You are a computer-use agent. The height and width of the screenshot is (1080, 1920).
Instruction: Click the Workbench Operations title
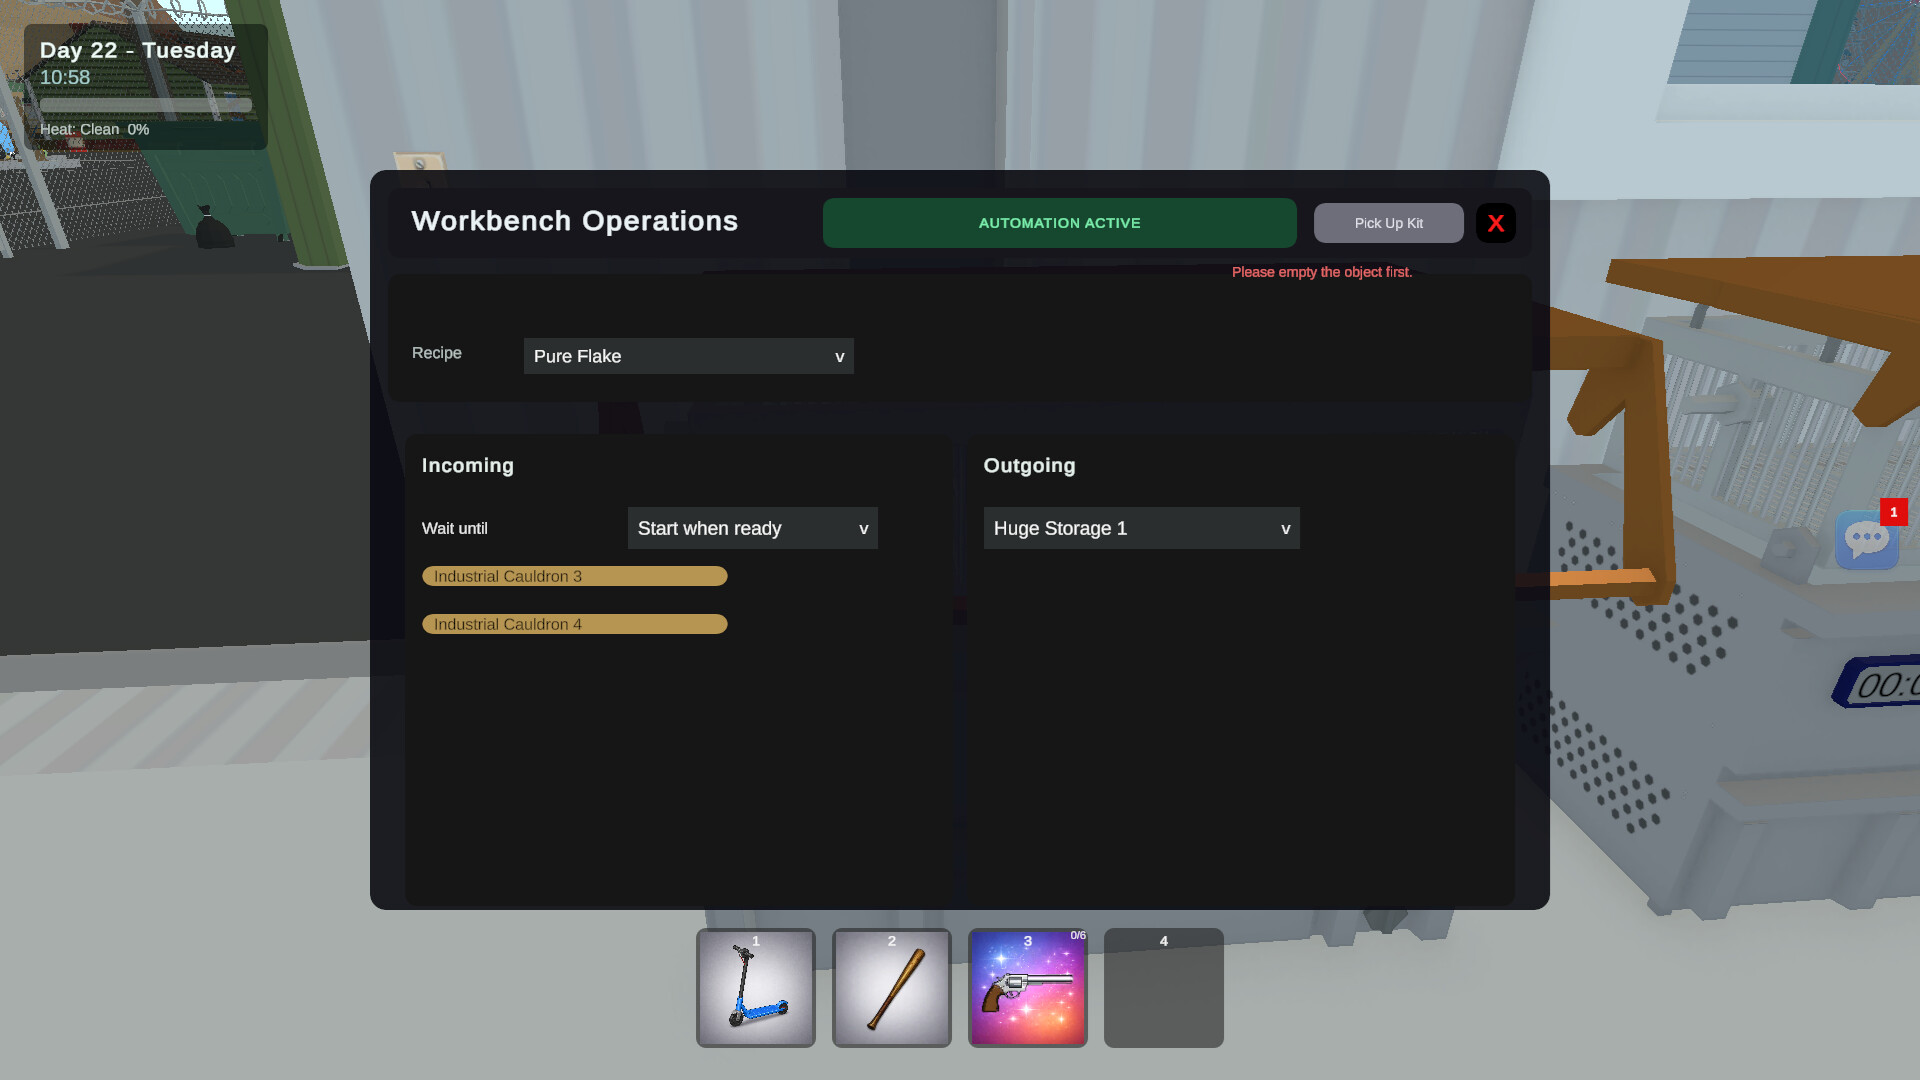point(575,221)
